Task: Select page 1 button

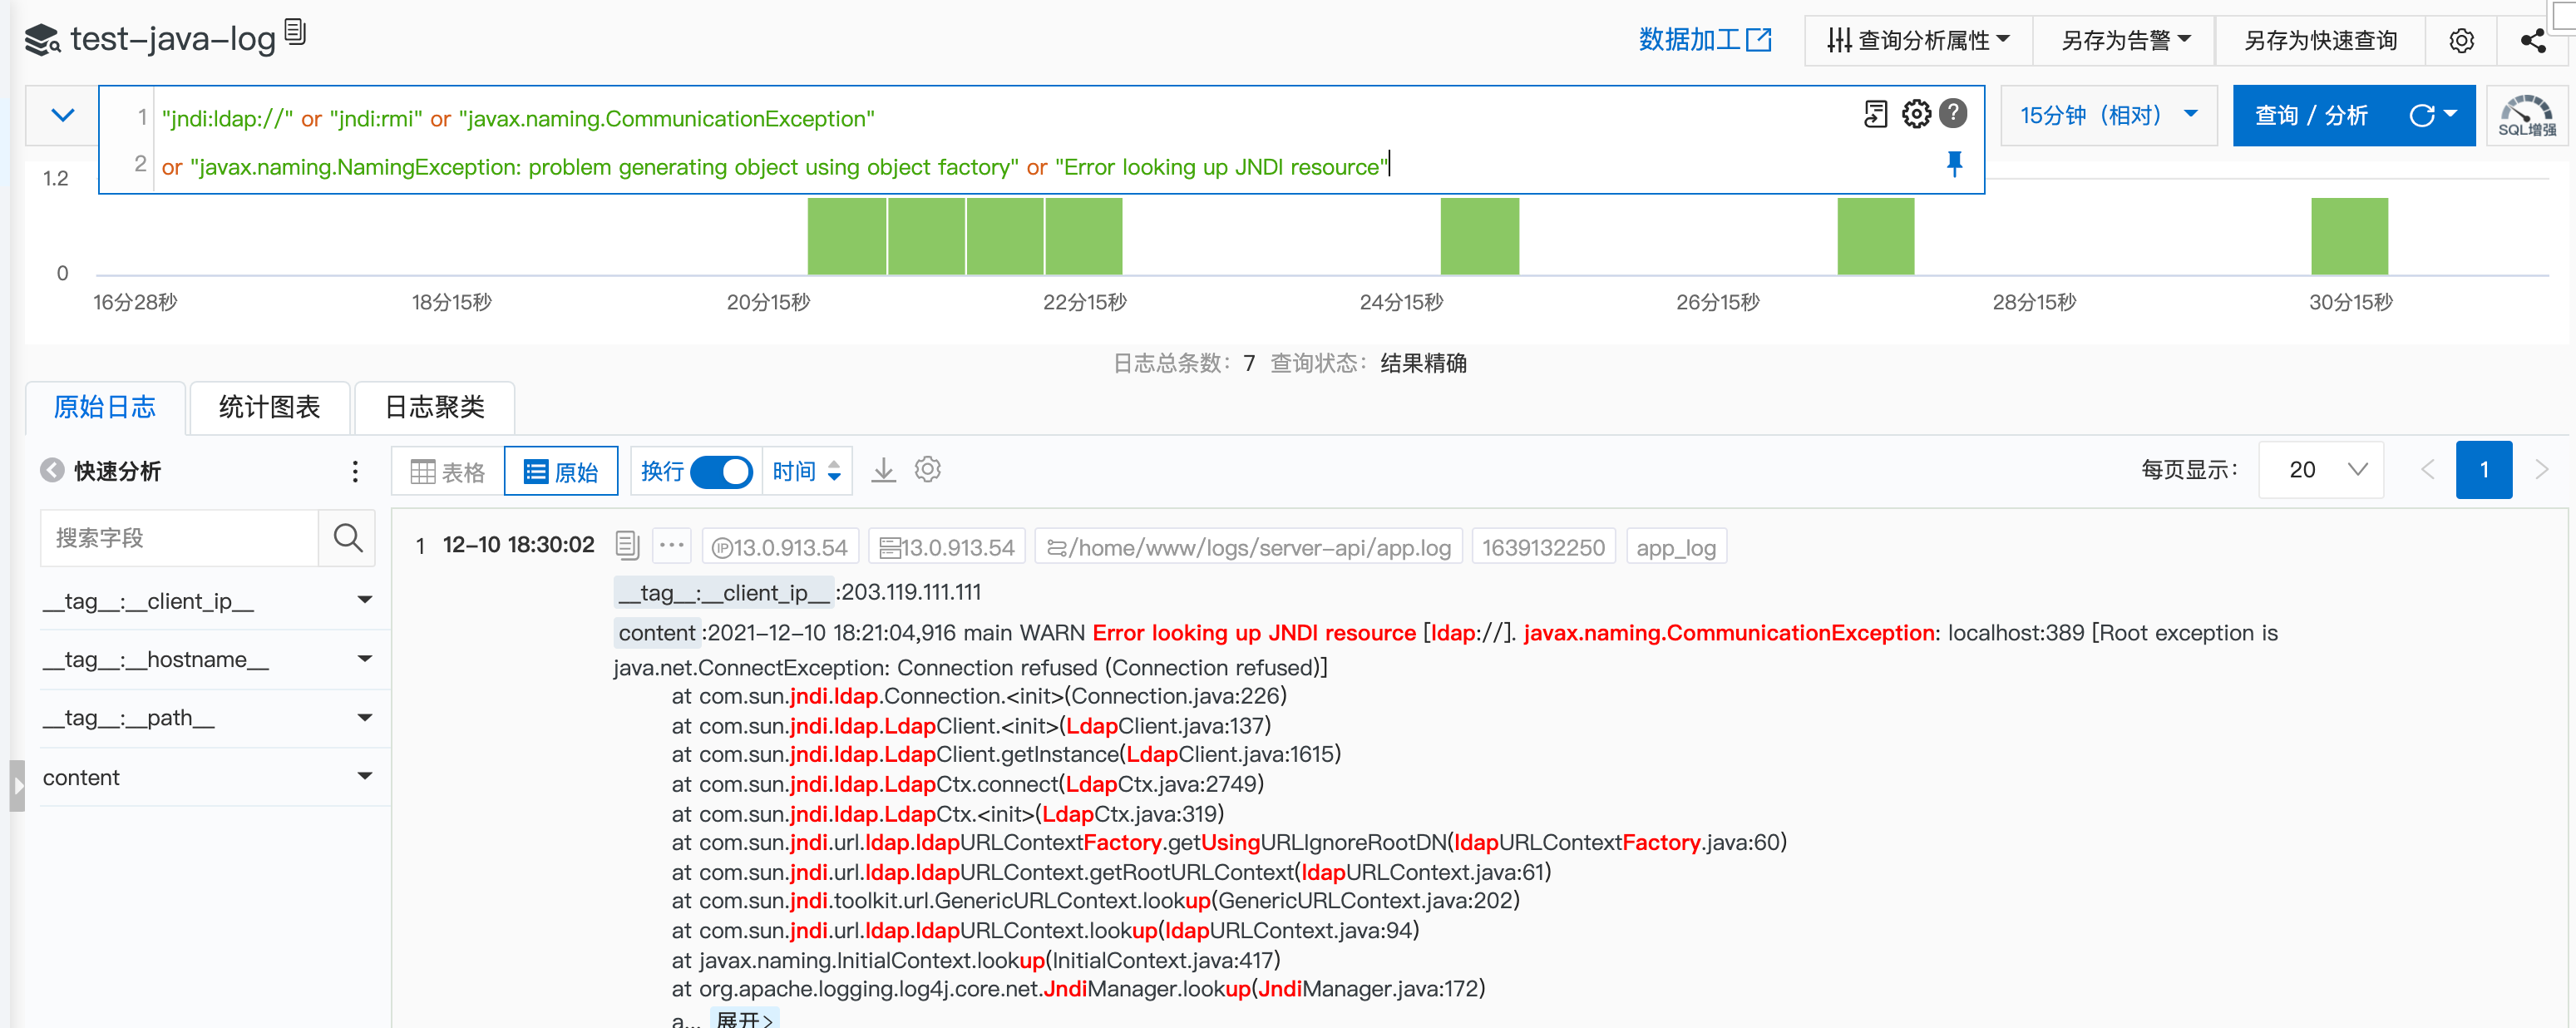Action: (2484, 469)
